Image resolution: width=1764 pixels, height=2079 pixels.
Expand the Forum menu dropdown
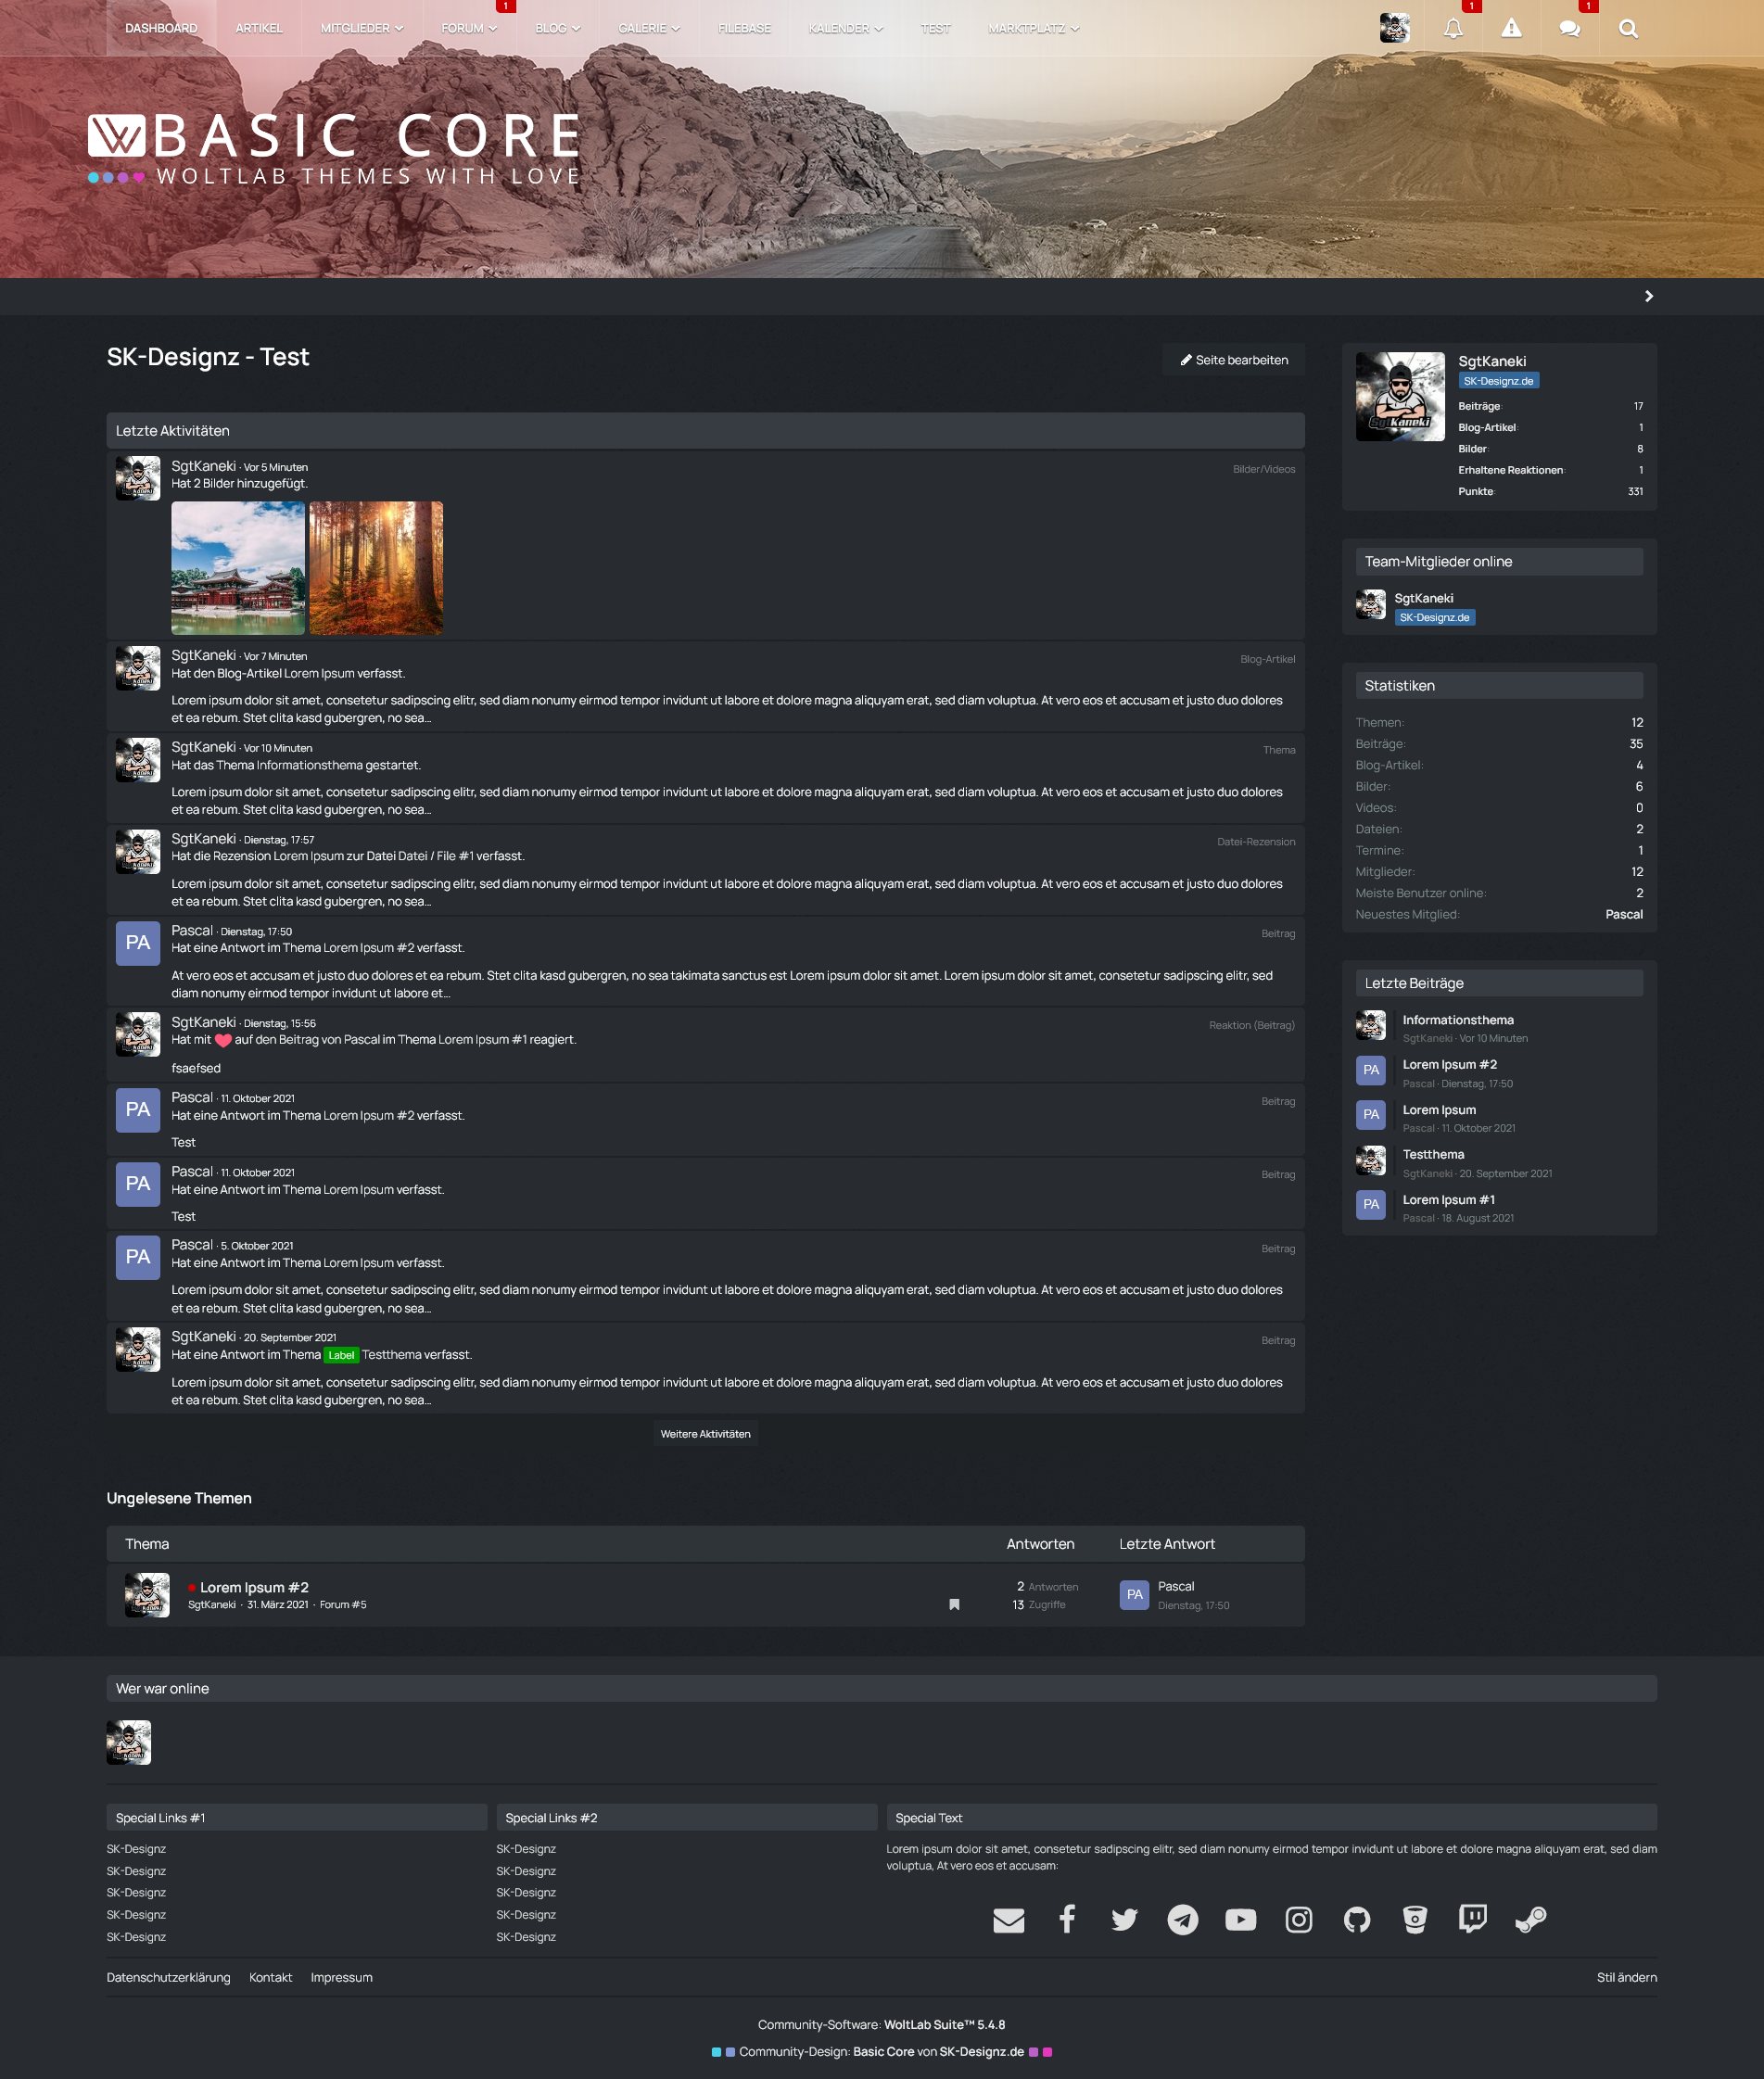point(469,29)
